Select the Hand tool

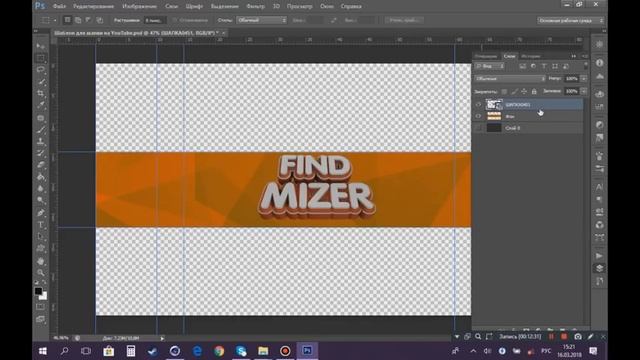click(x=40, y=261)
